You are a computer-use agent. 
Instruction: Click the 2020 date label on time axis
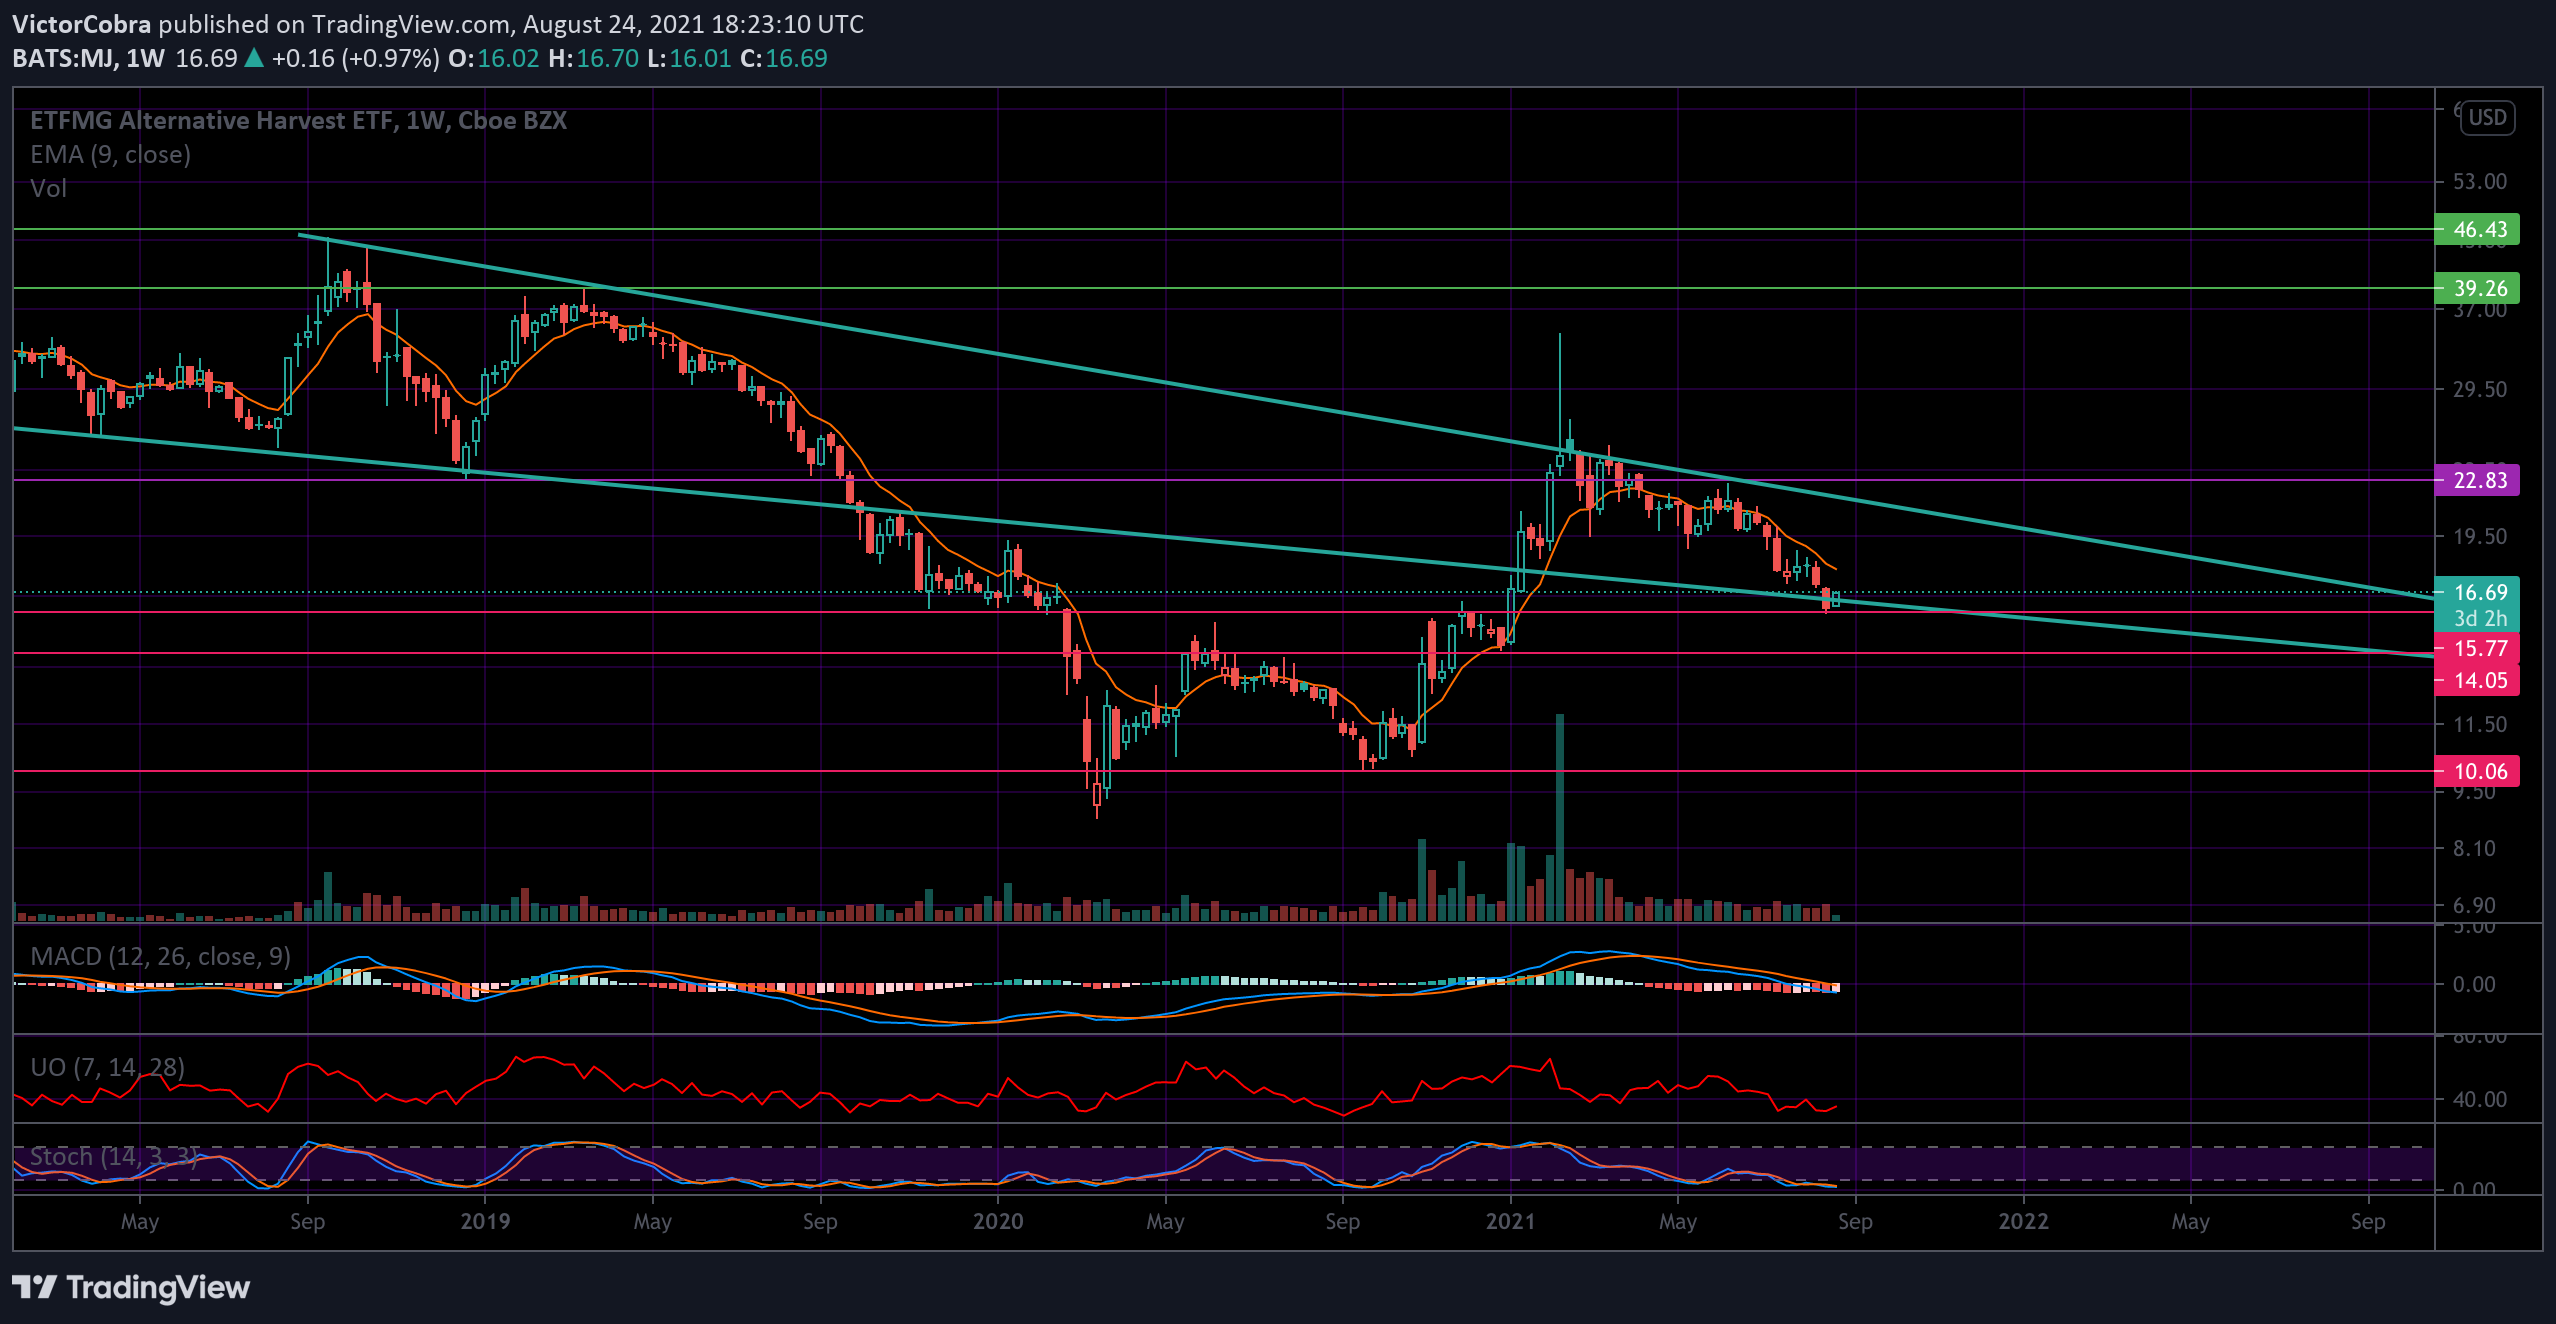(x=998, y=1221)
